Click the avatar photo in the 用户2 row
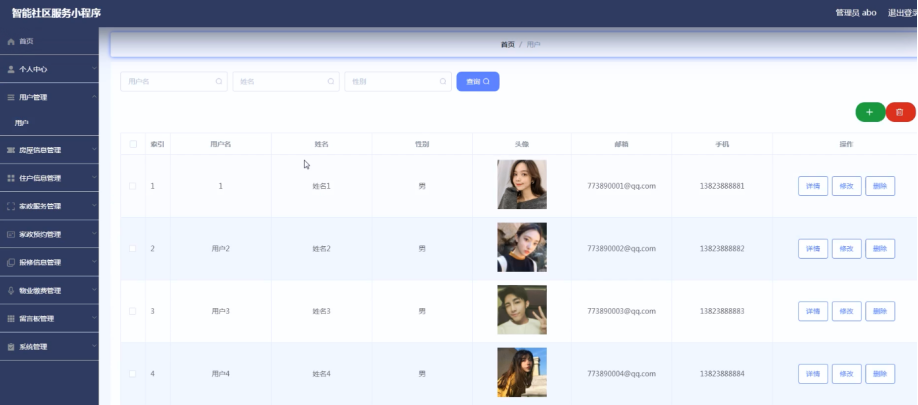The image size is (918, 405). 522,247
